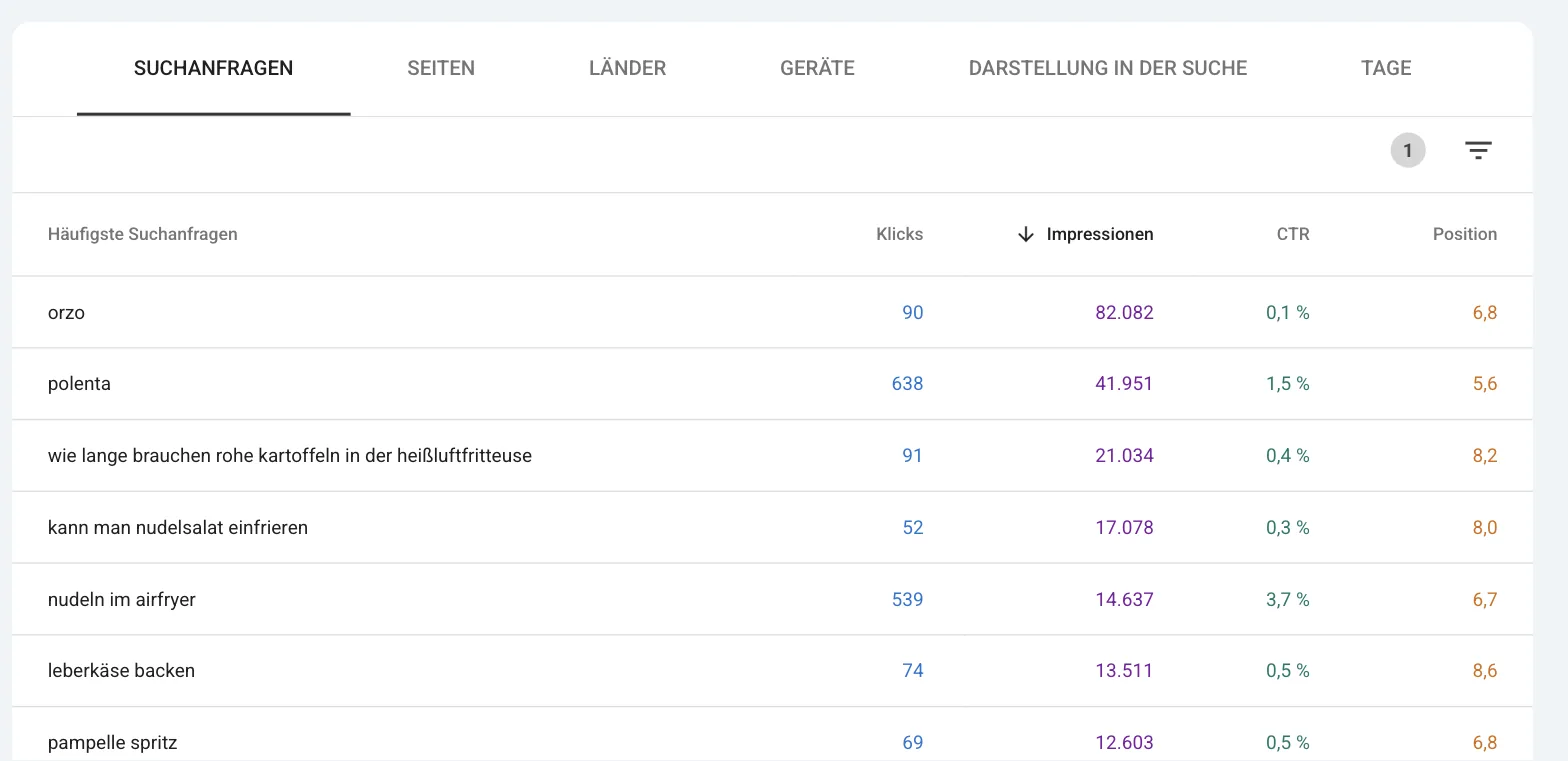
Task: Click the clicks value 74
Action: [913, 671]
